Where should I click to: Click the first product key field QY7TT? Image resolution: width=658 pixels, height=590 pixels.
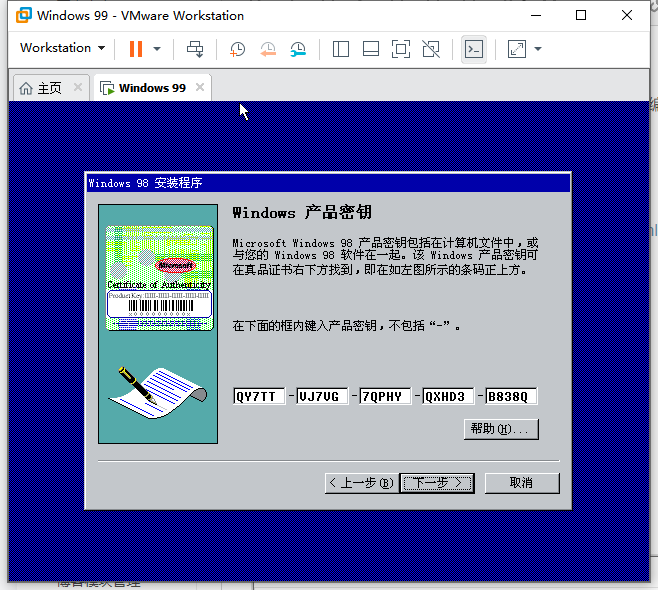click(x=259, y=396)
